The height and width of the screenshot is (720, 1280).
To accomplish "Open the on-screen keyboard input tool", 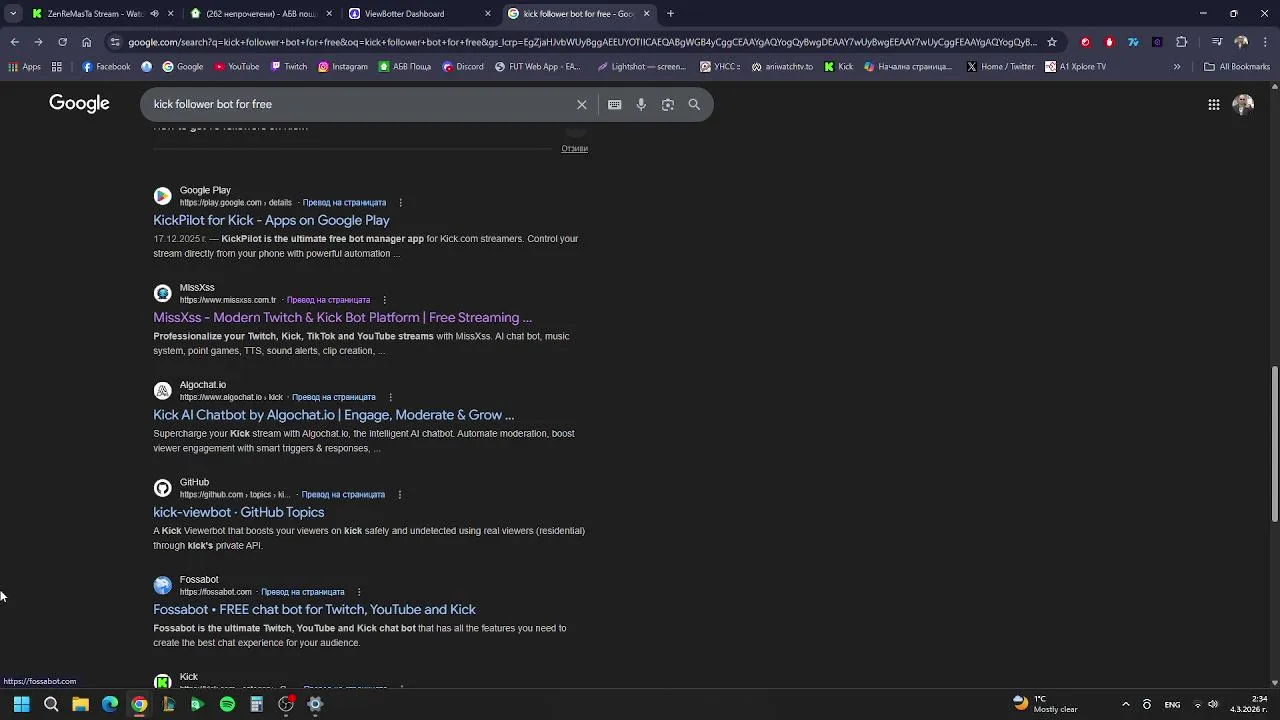I will click(614, 104).
